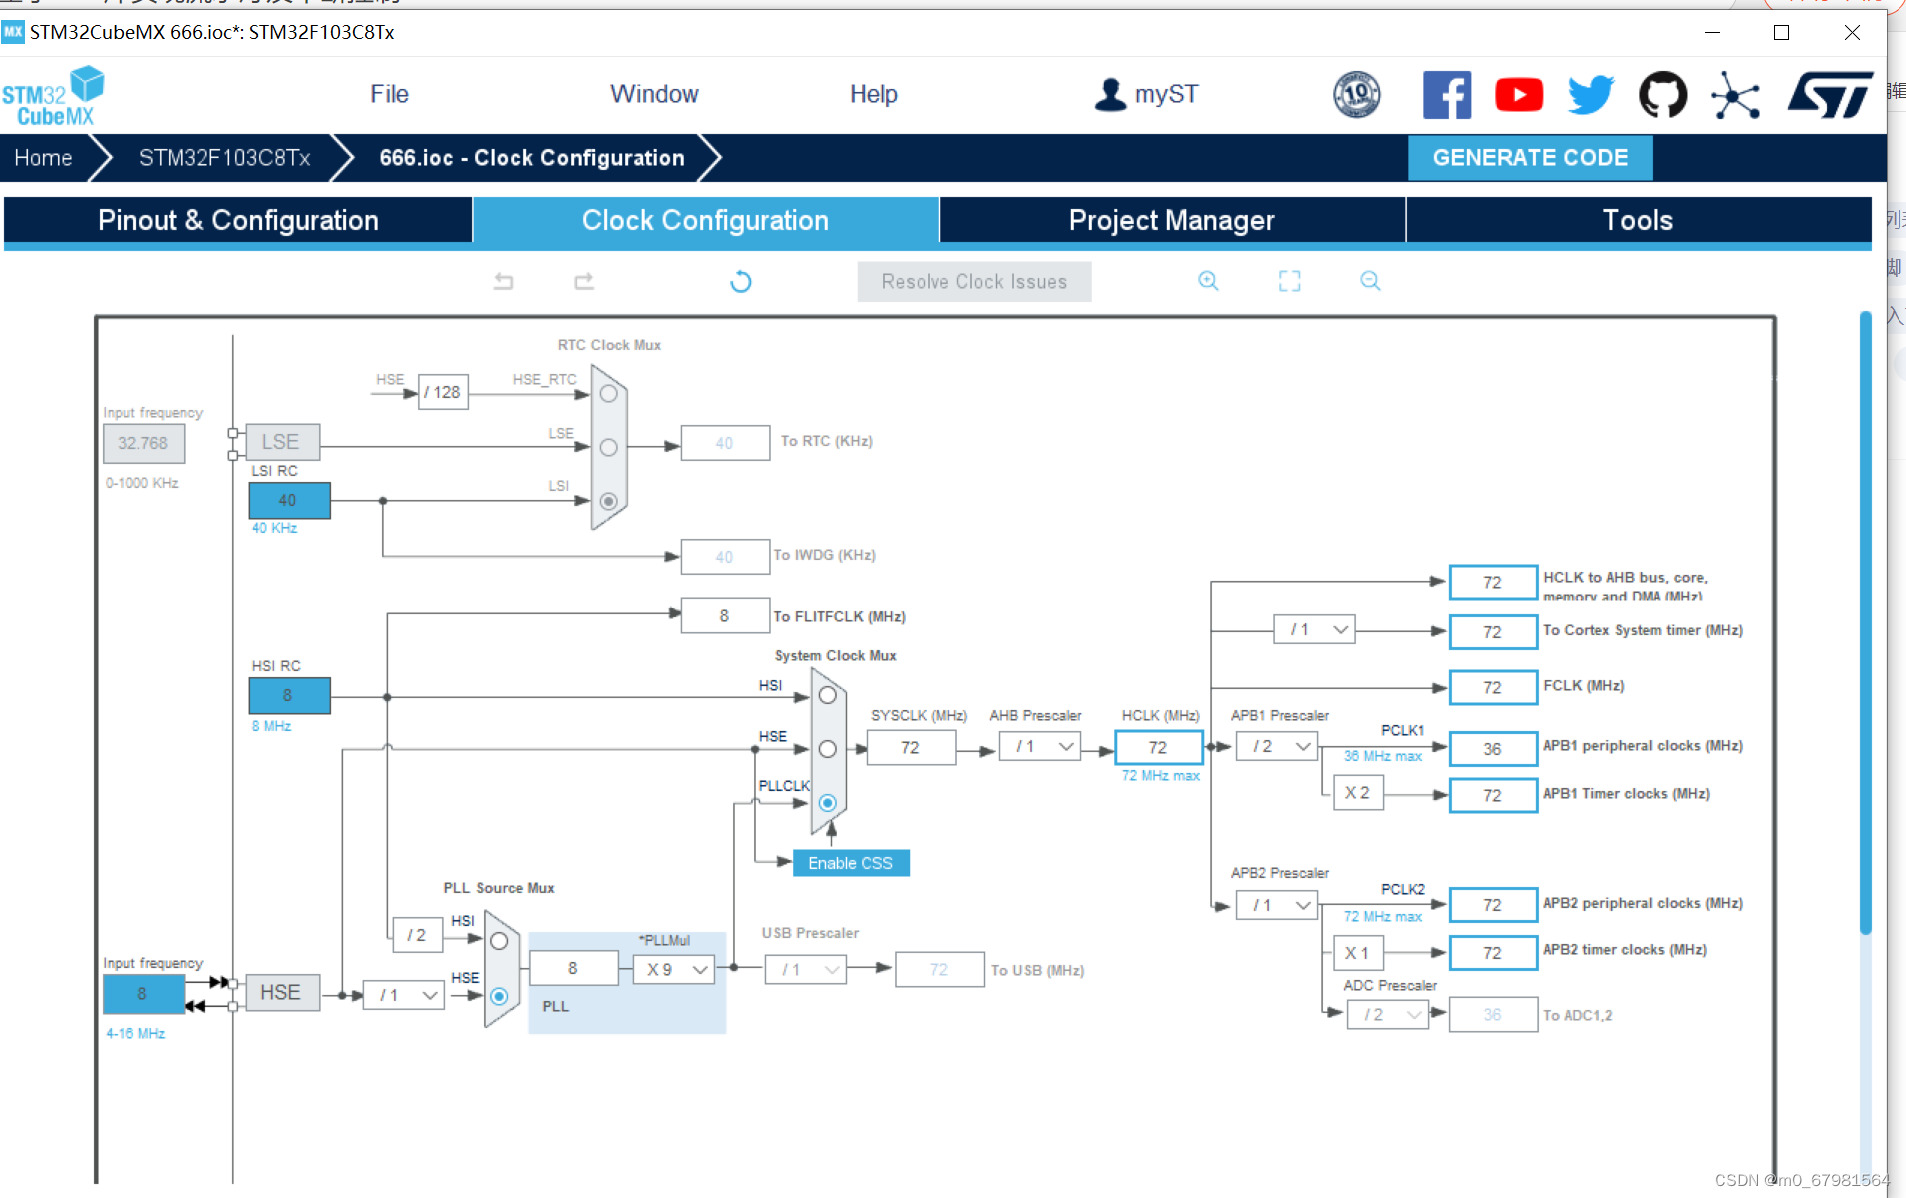The image size is (1906, 1198).
Task: Select LSE input on RTC Clock Mux
Action: [x=608, y=447]
